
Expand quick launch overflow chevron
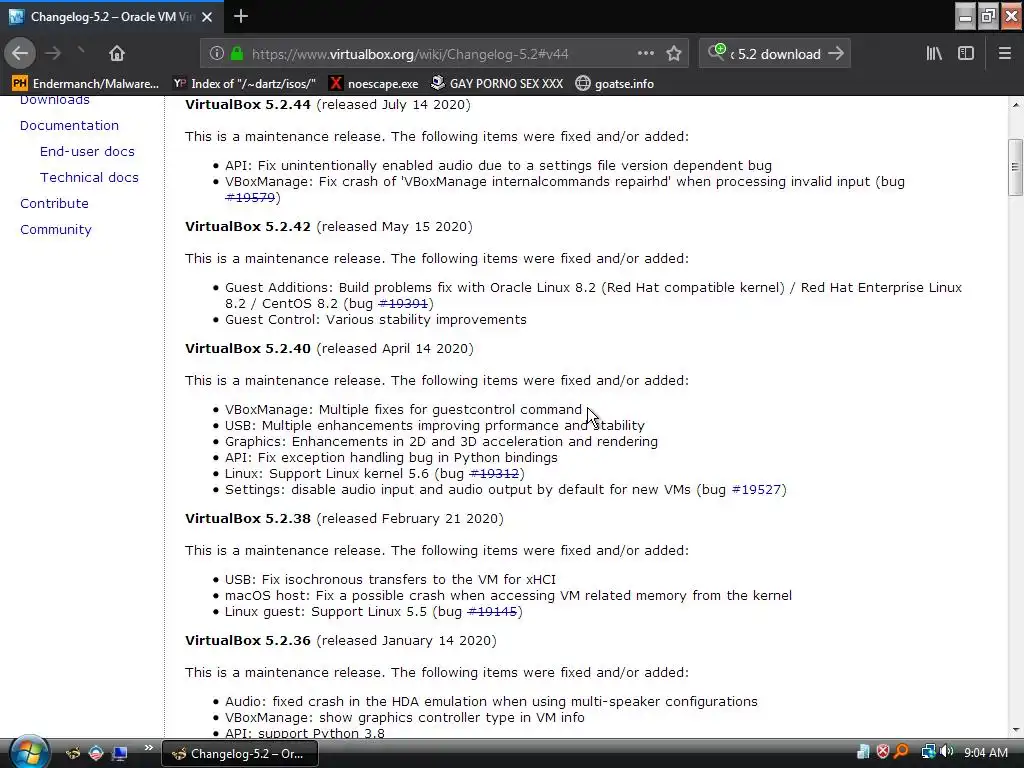[x=148, y=748]
